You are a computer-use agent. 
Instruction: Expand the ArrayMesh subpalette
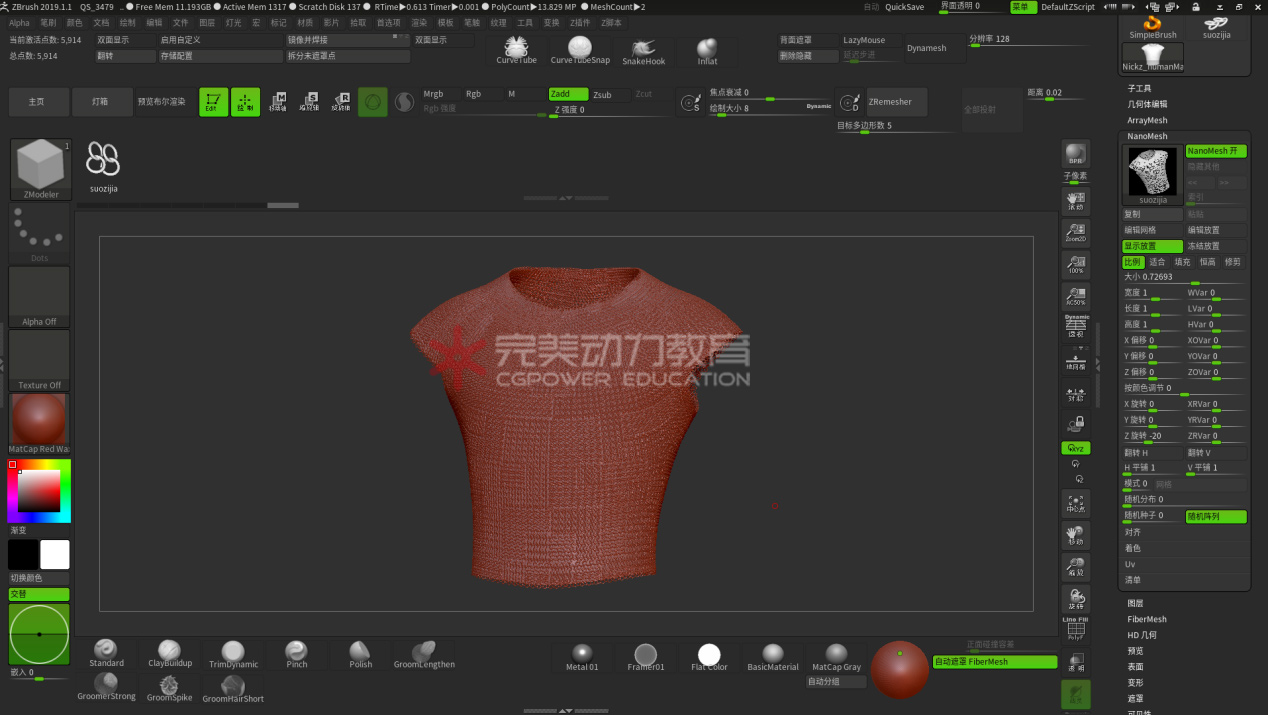tap(1147, 120)
